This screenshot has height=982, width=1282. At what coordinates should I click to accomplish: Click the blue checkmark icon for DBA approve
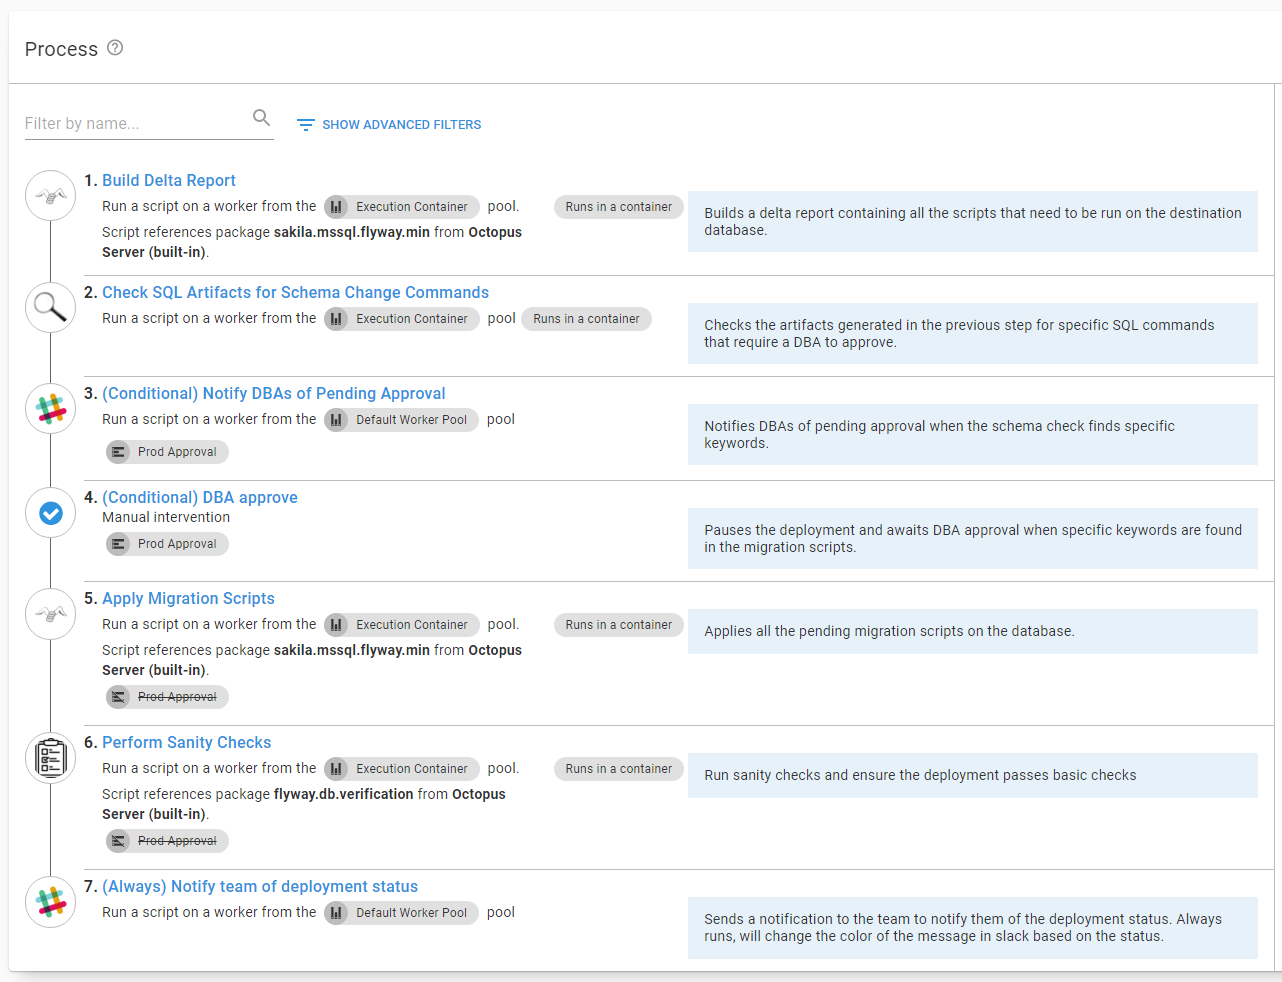[50, 512]
